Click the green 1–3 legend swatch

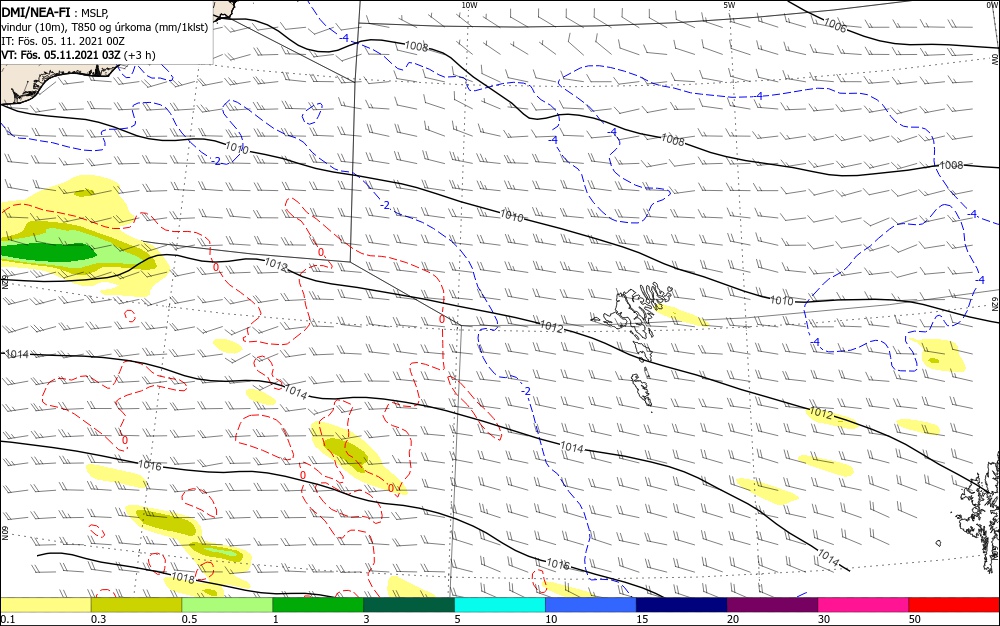point(318,605)
